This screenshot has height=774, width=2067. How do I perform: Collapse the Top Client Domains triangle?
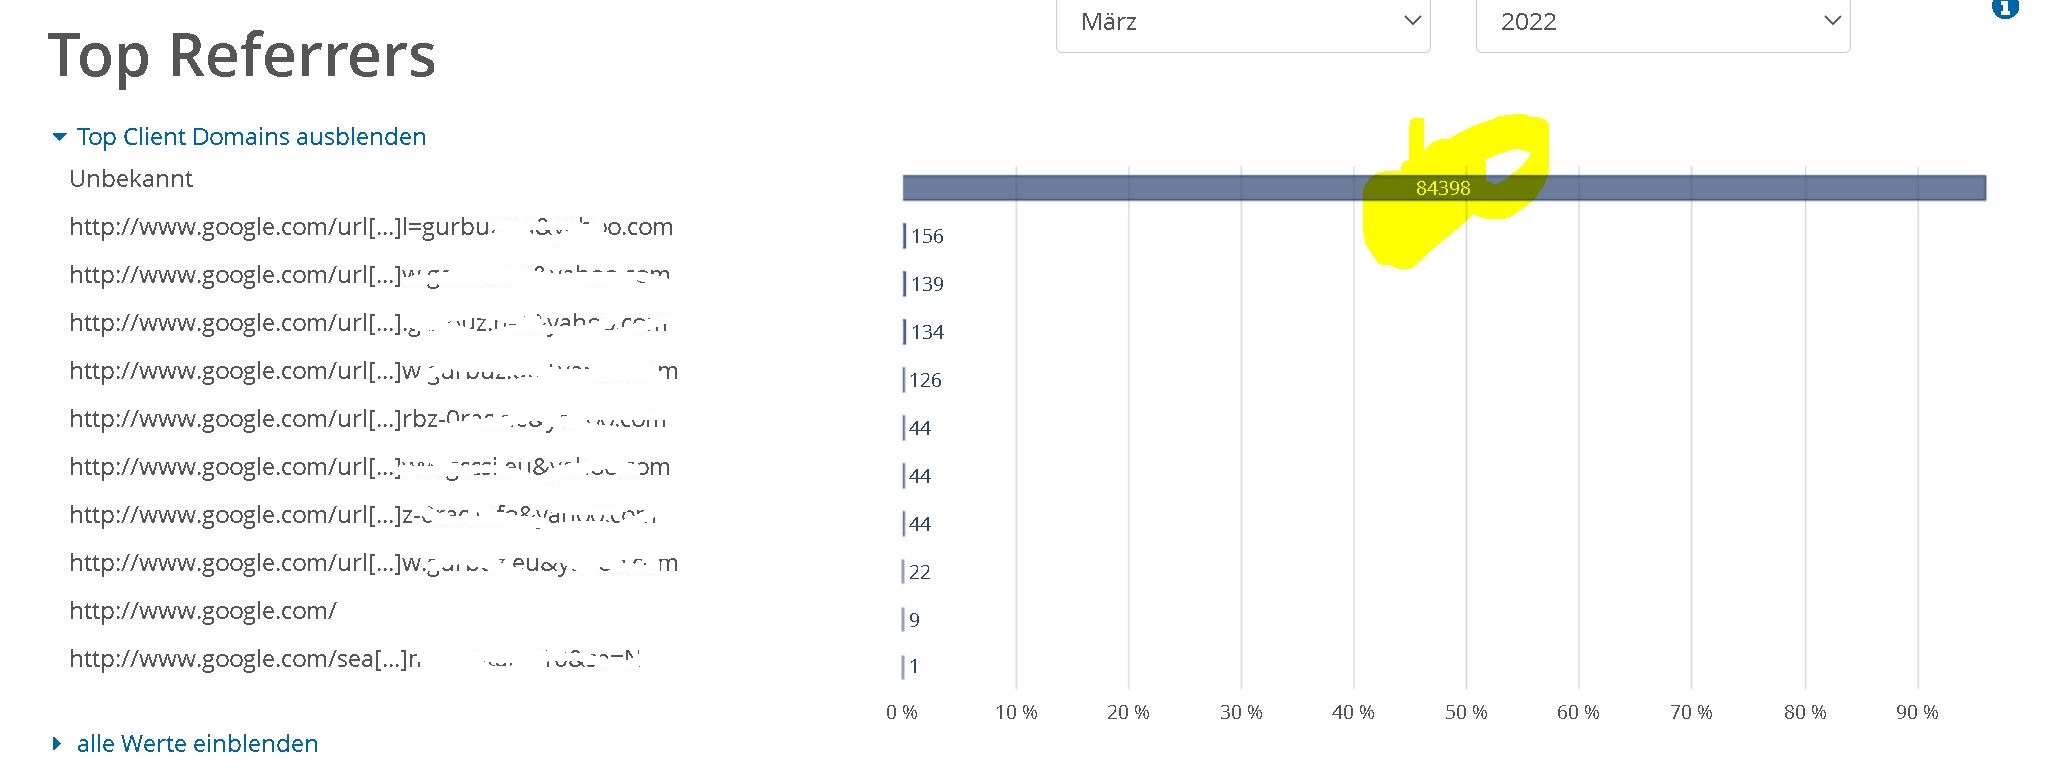coord(59,137)
